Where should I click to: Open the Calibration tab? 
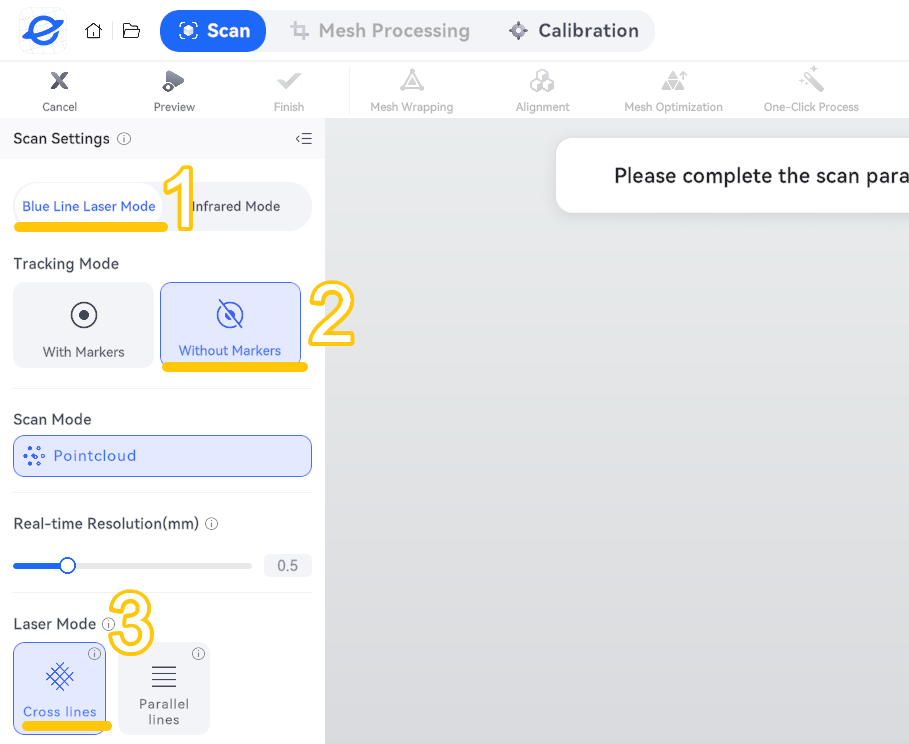point(574,31)
